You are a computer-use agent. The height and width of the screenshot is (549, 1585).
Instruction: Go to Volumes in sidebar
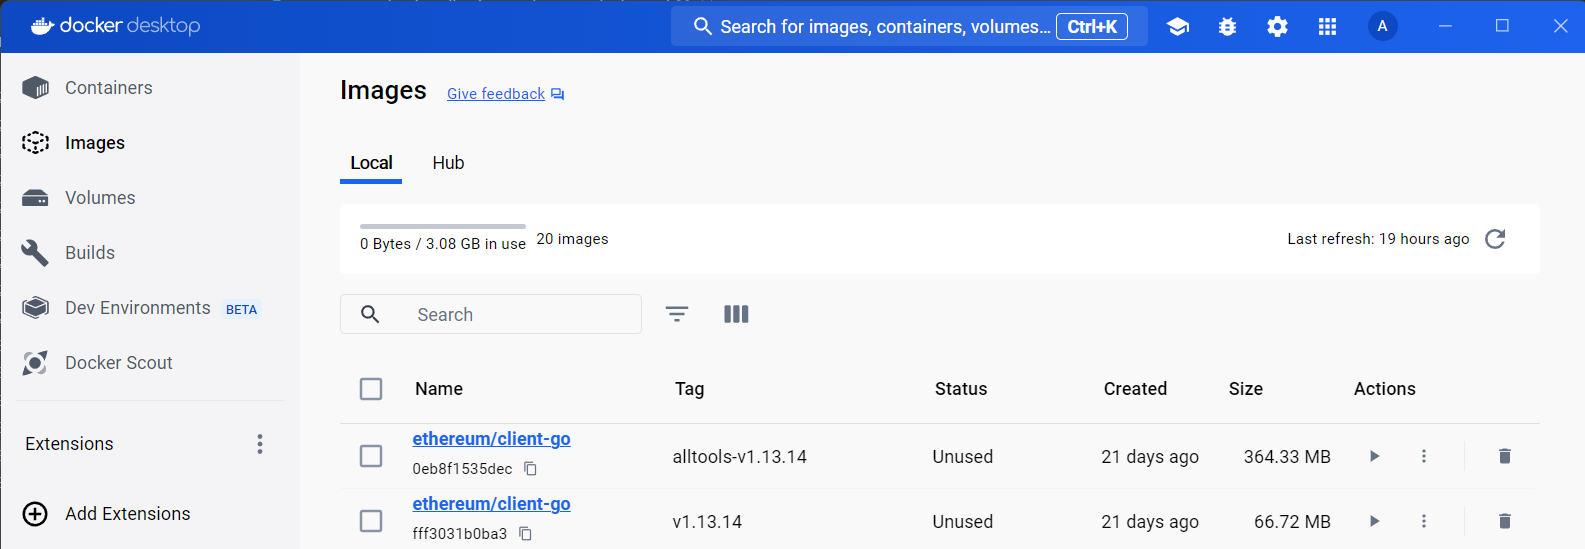[100, 198]
